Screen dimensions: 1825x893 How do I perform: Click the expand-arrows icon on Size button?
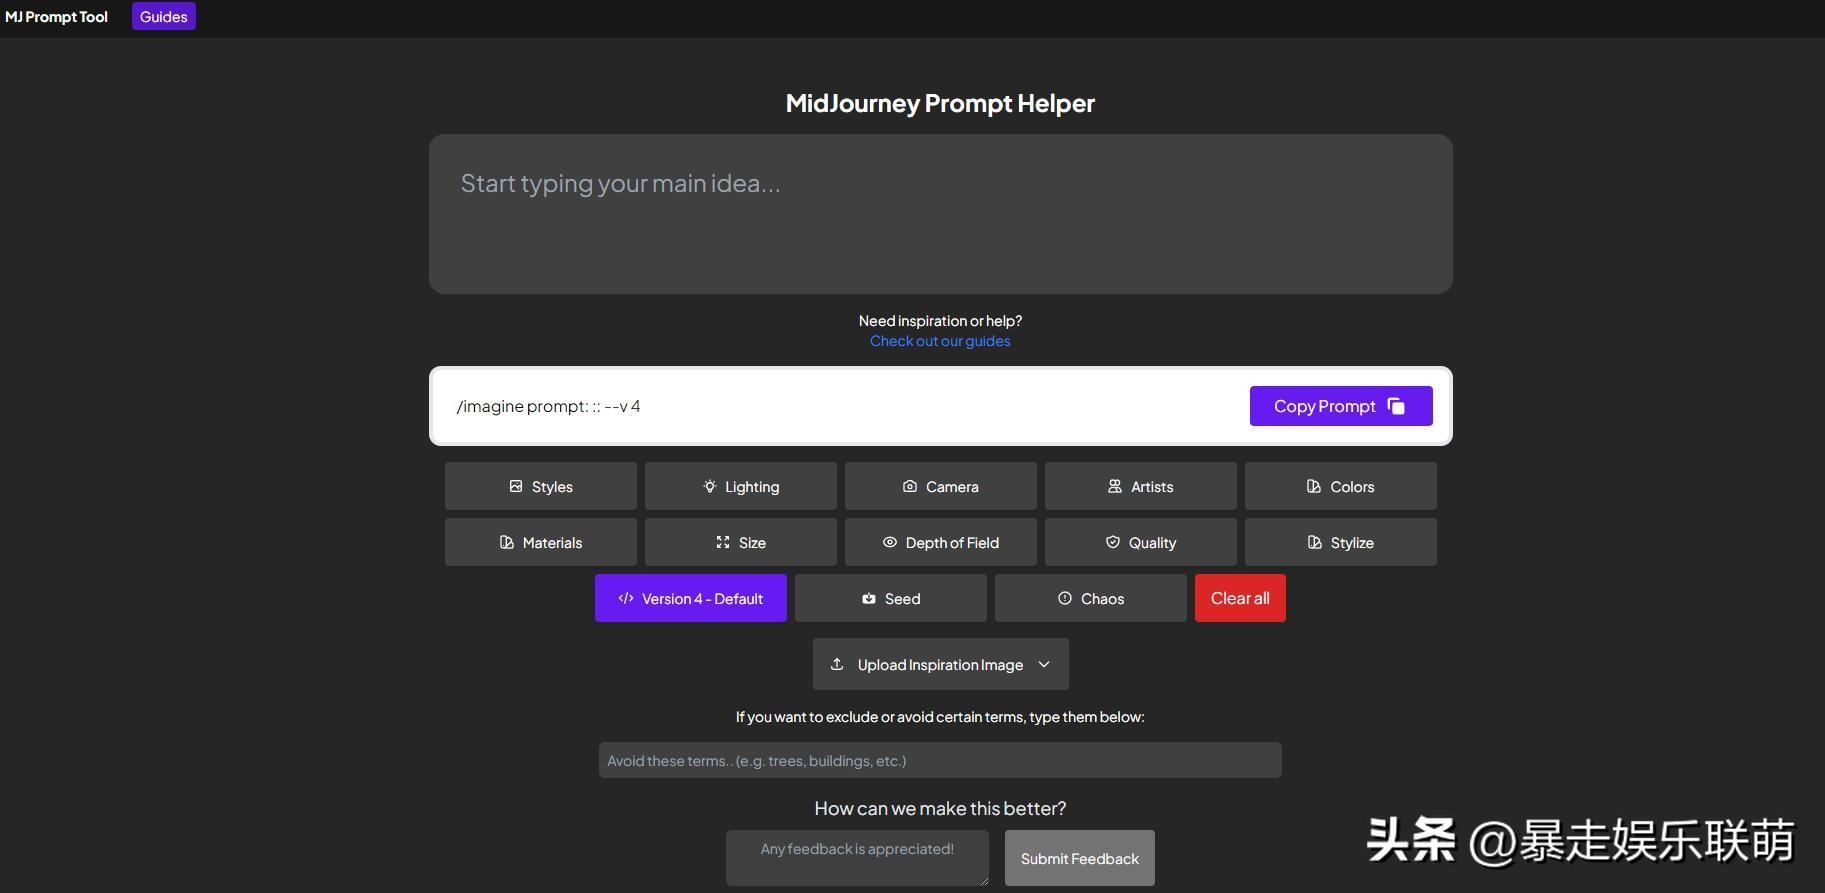pyautogui.click(x=723, y=542)
